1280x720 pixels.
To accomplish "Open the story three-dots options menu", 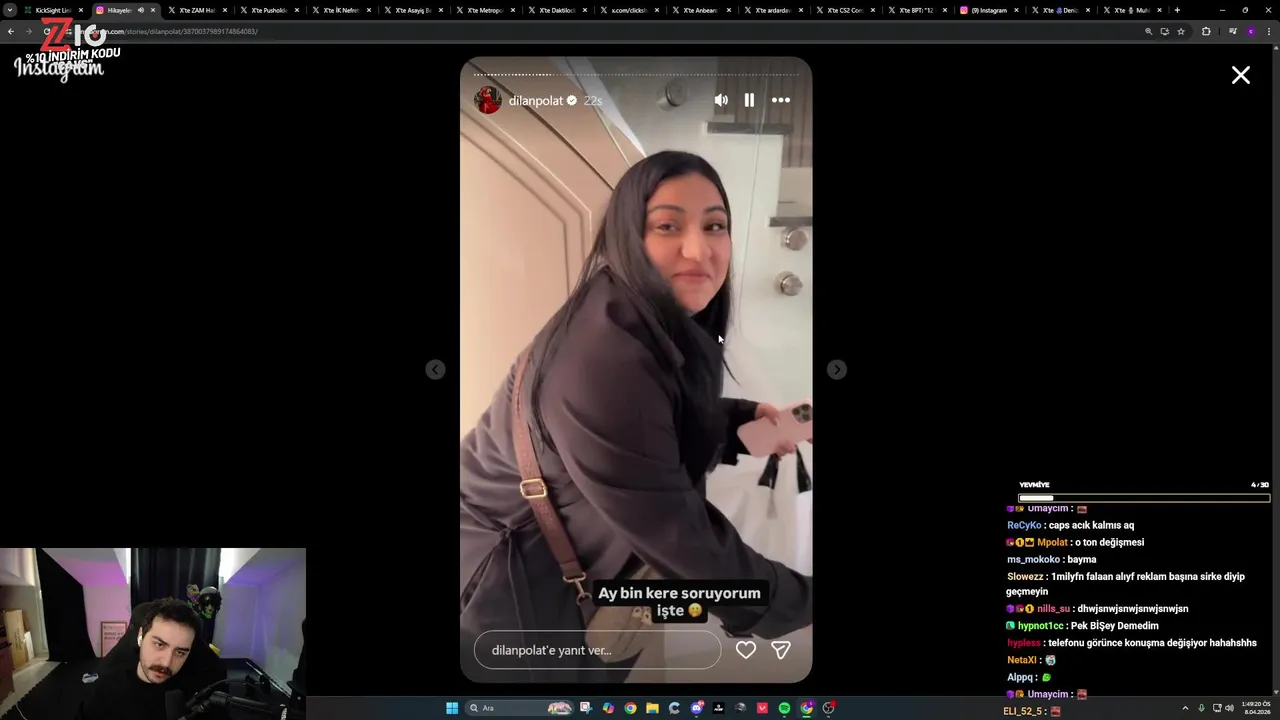I will point(781,100).
